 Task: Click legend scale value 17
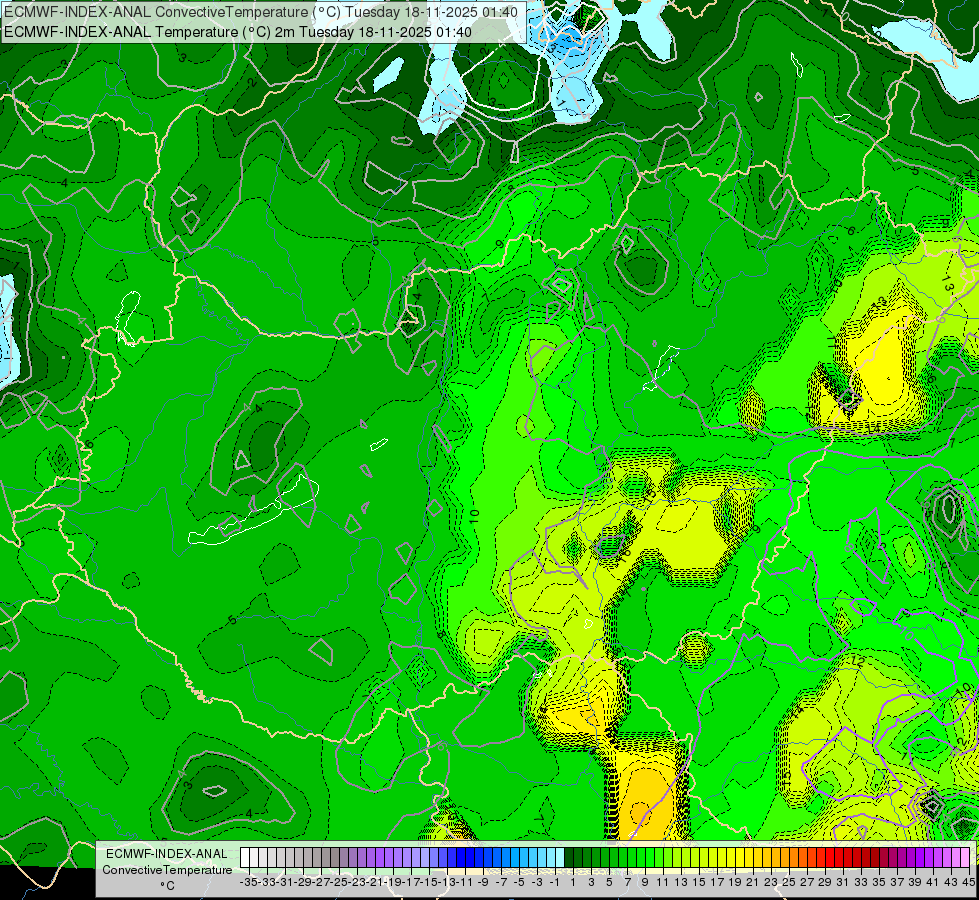tap(717, 882)
